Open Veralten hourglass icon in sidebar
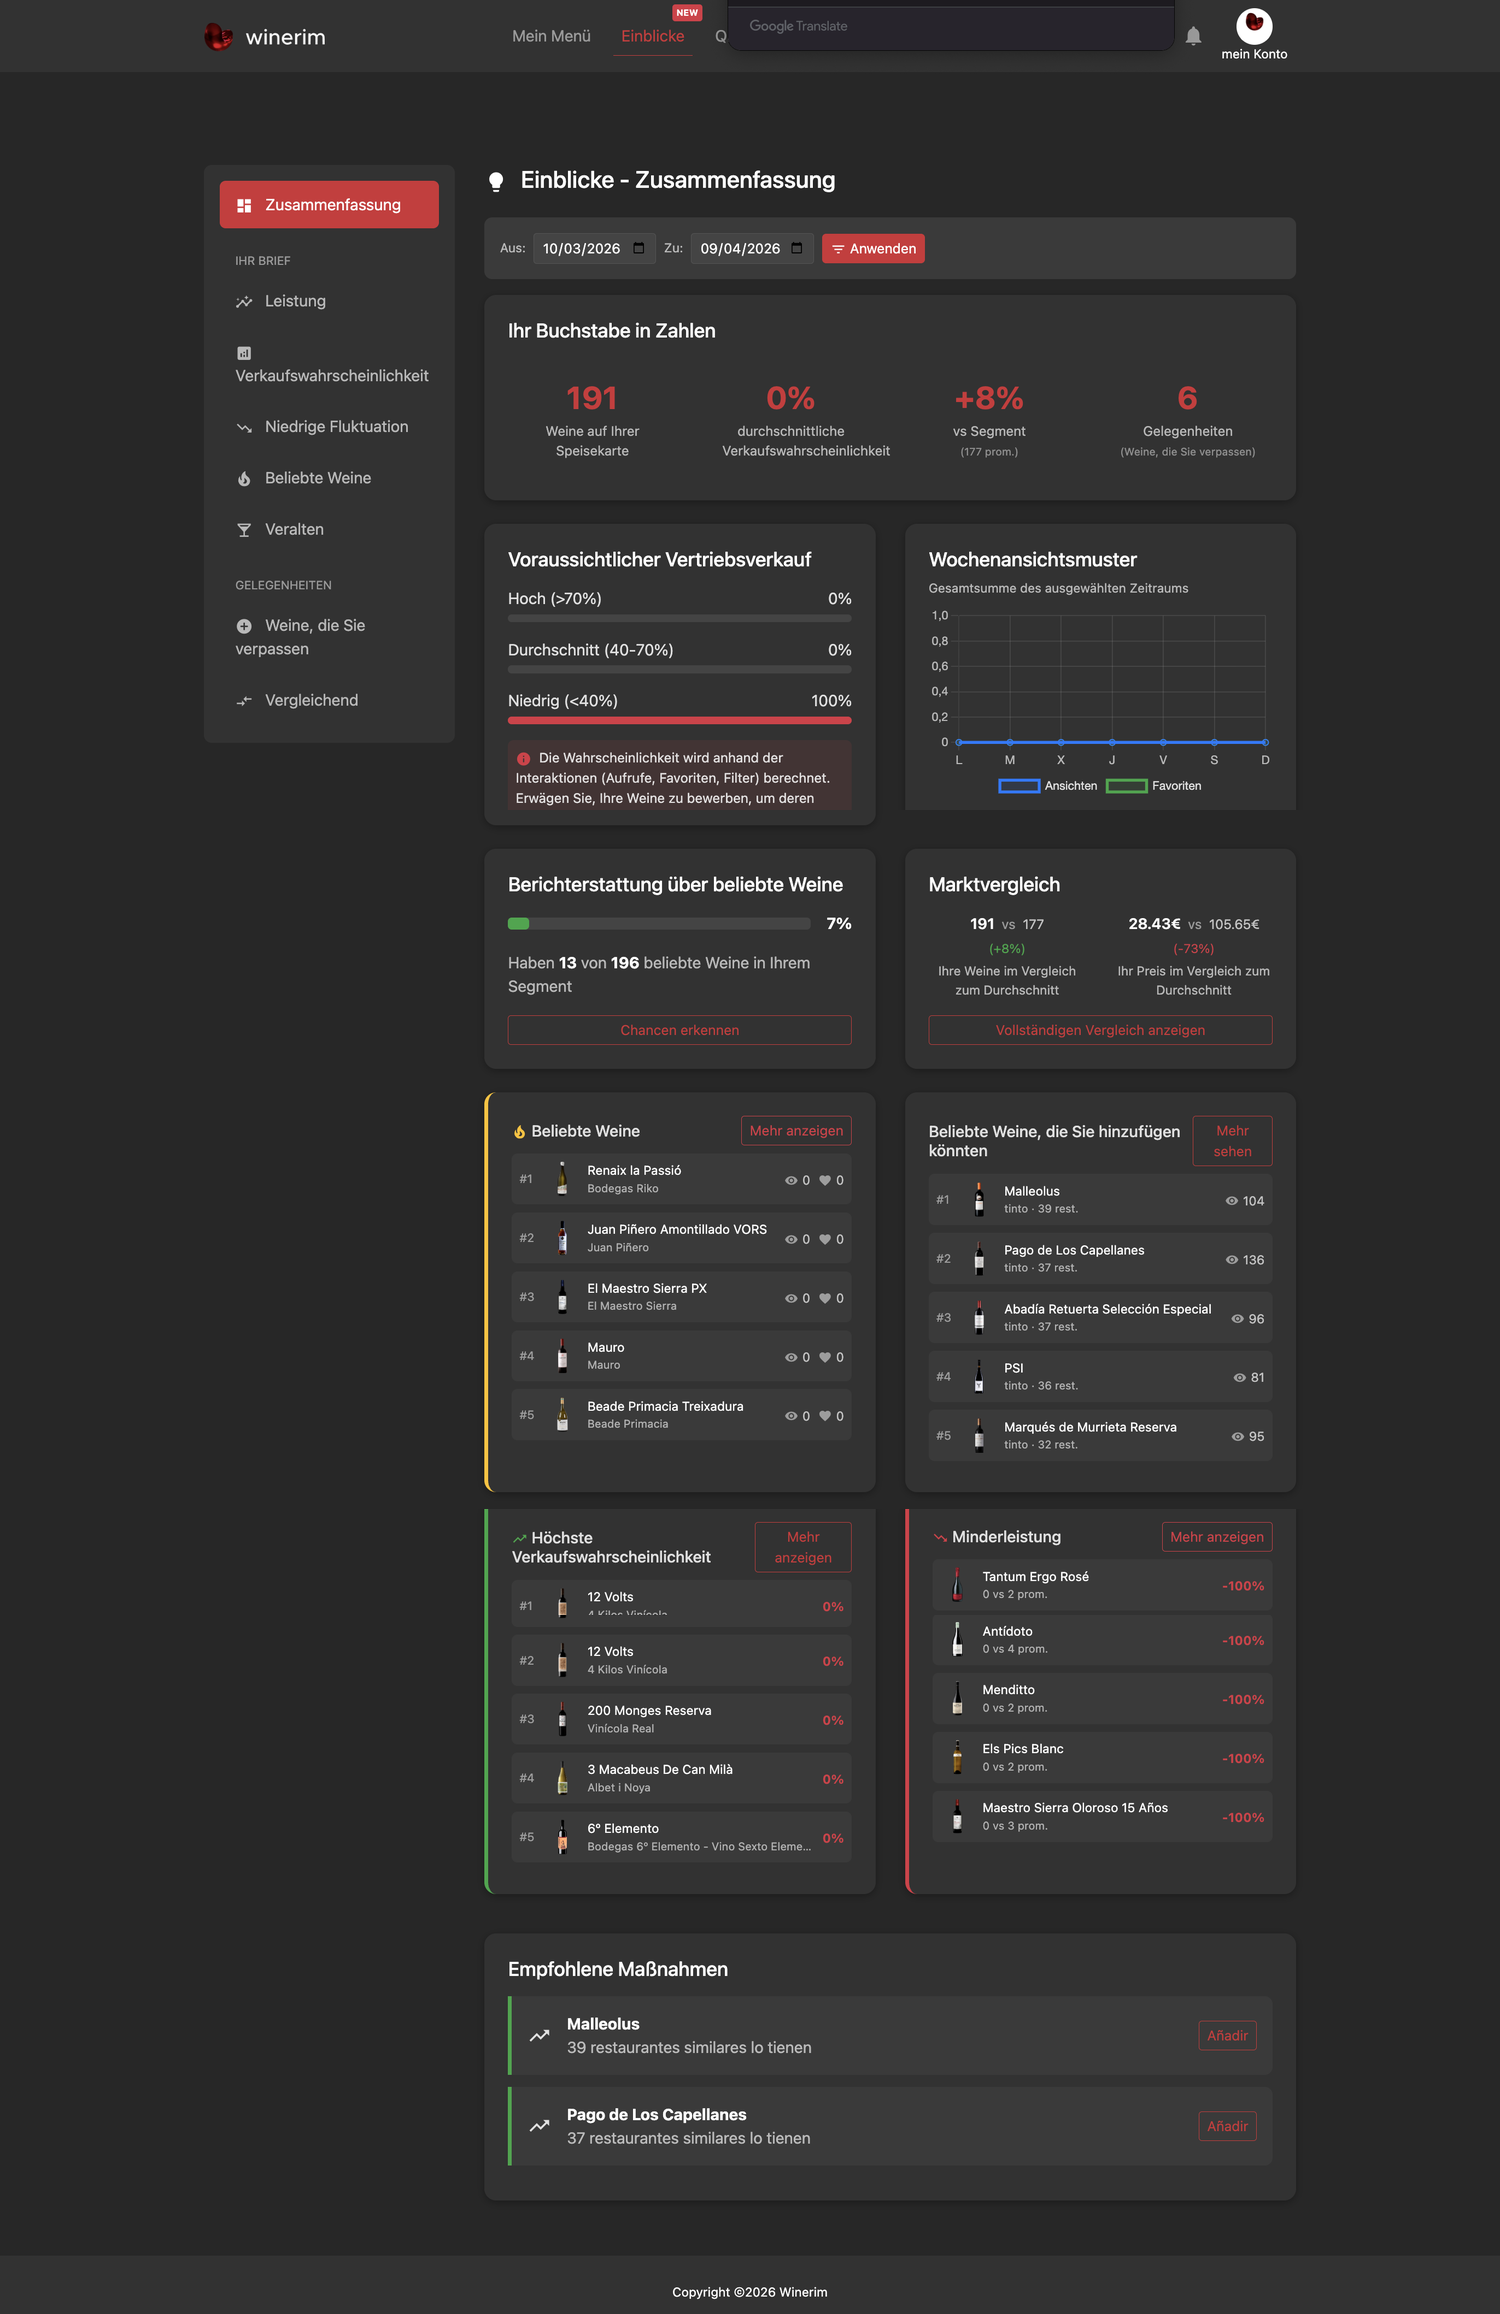The width and height of the screenshot is (1500, 2314). click(x=244, y=530)
